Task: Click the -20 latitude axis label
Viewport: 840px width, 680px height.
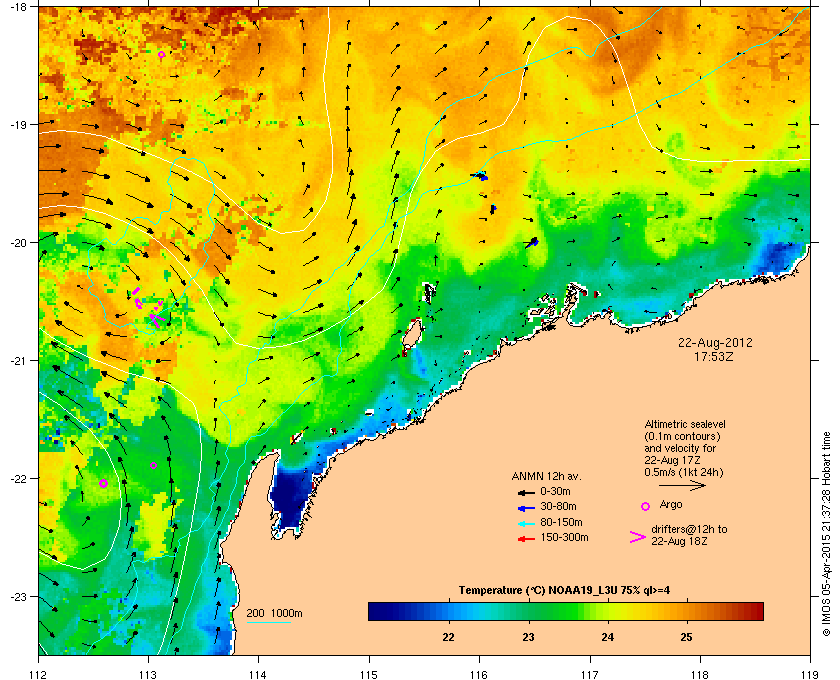Action: [x=19, y=243]
